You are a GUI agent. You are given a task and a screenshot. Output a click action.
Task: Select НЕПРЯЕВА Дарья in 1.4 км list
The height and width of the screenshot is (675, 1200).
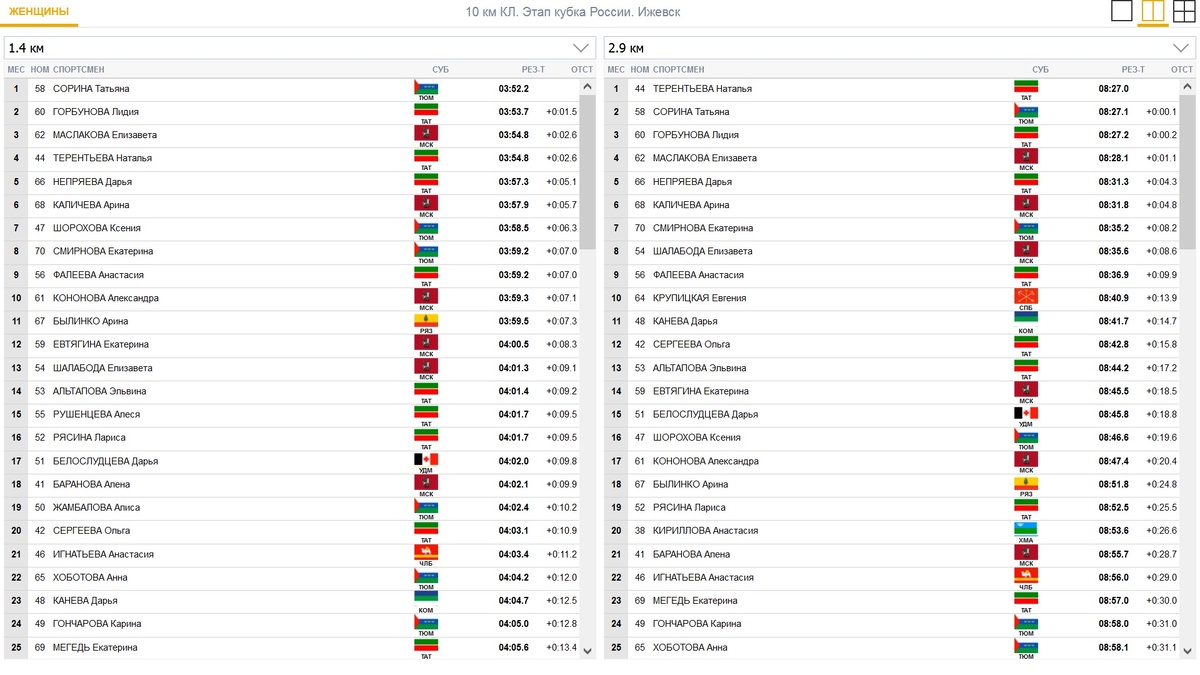tap(92, 182)
